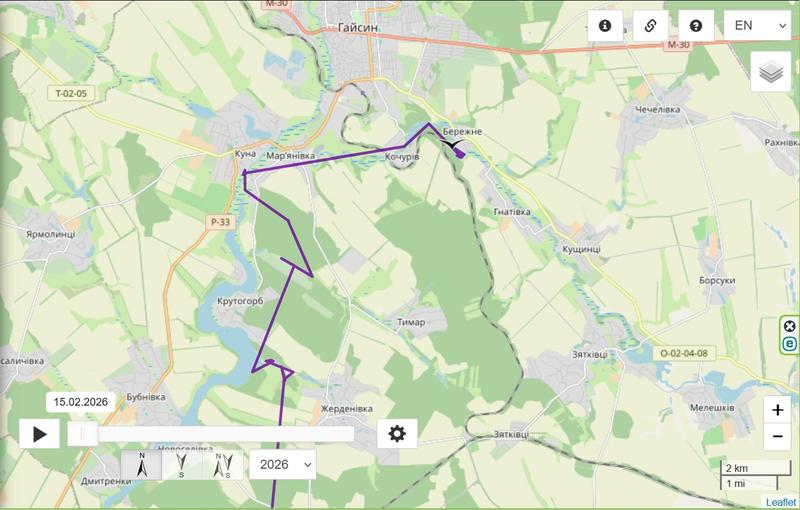Open the help question mark icon

point(696,26)
